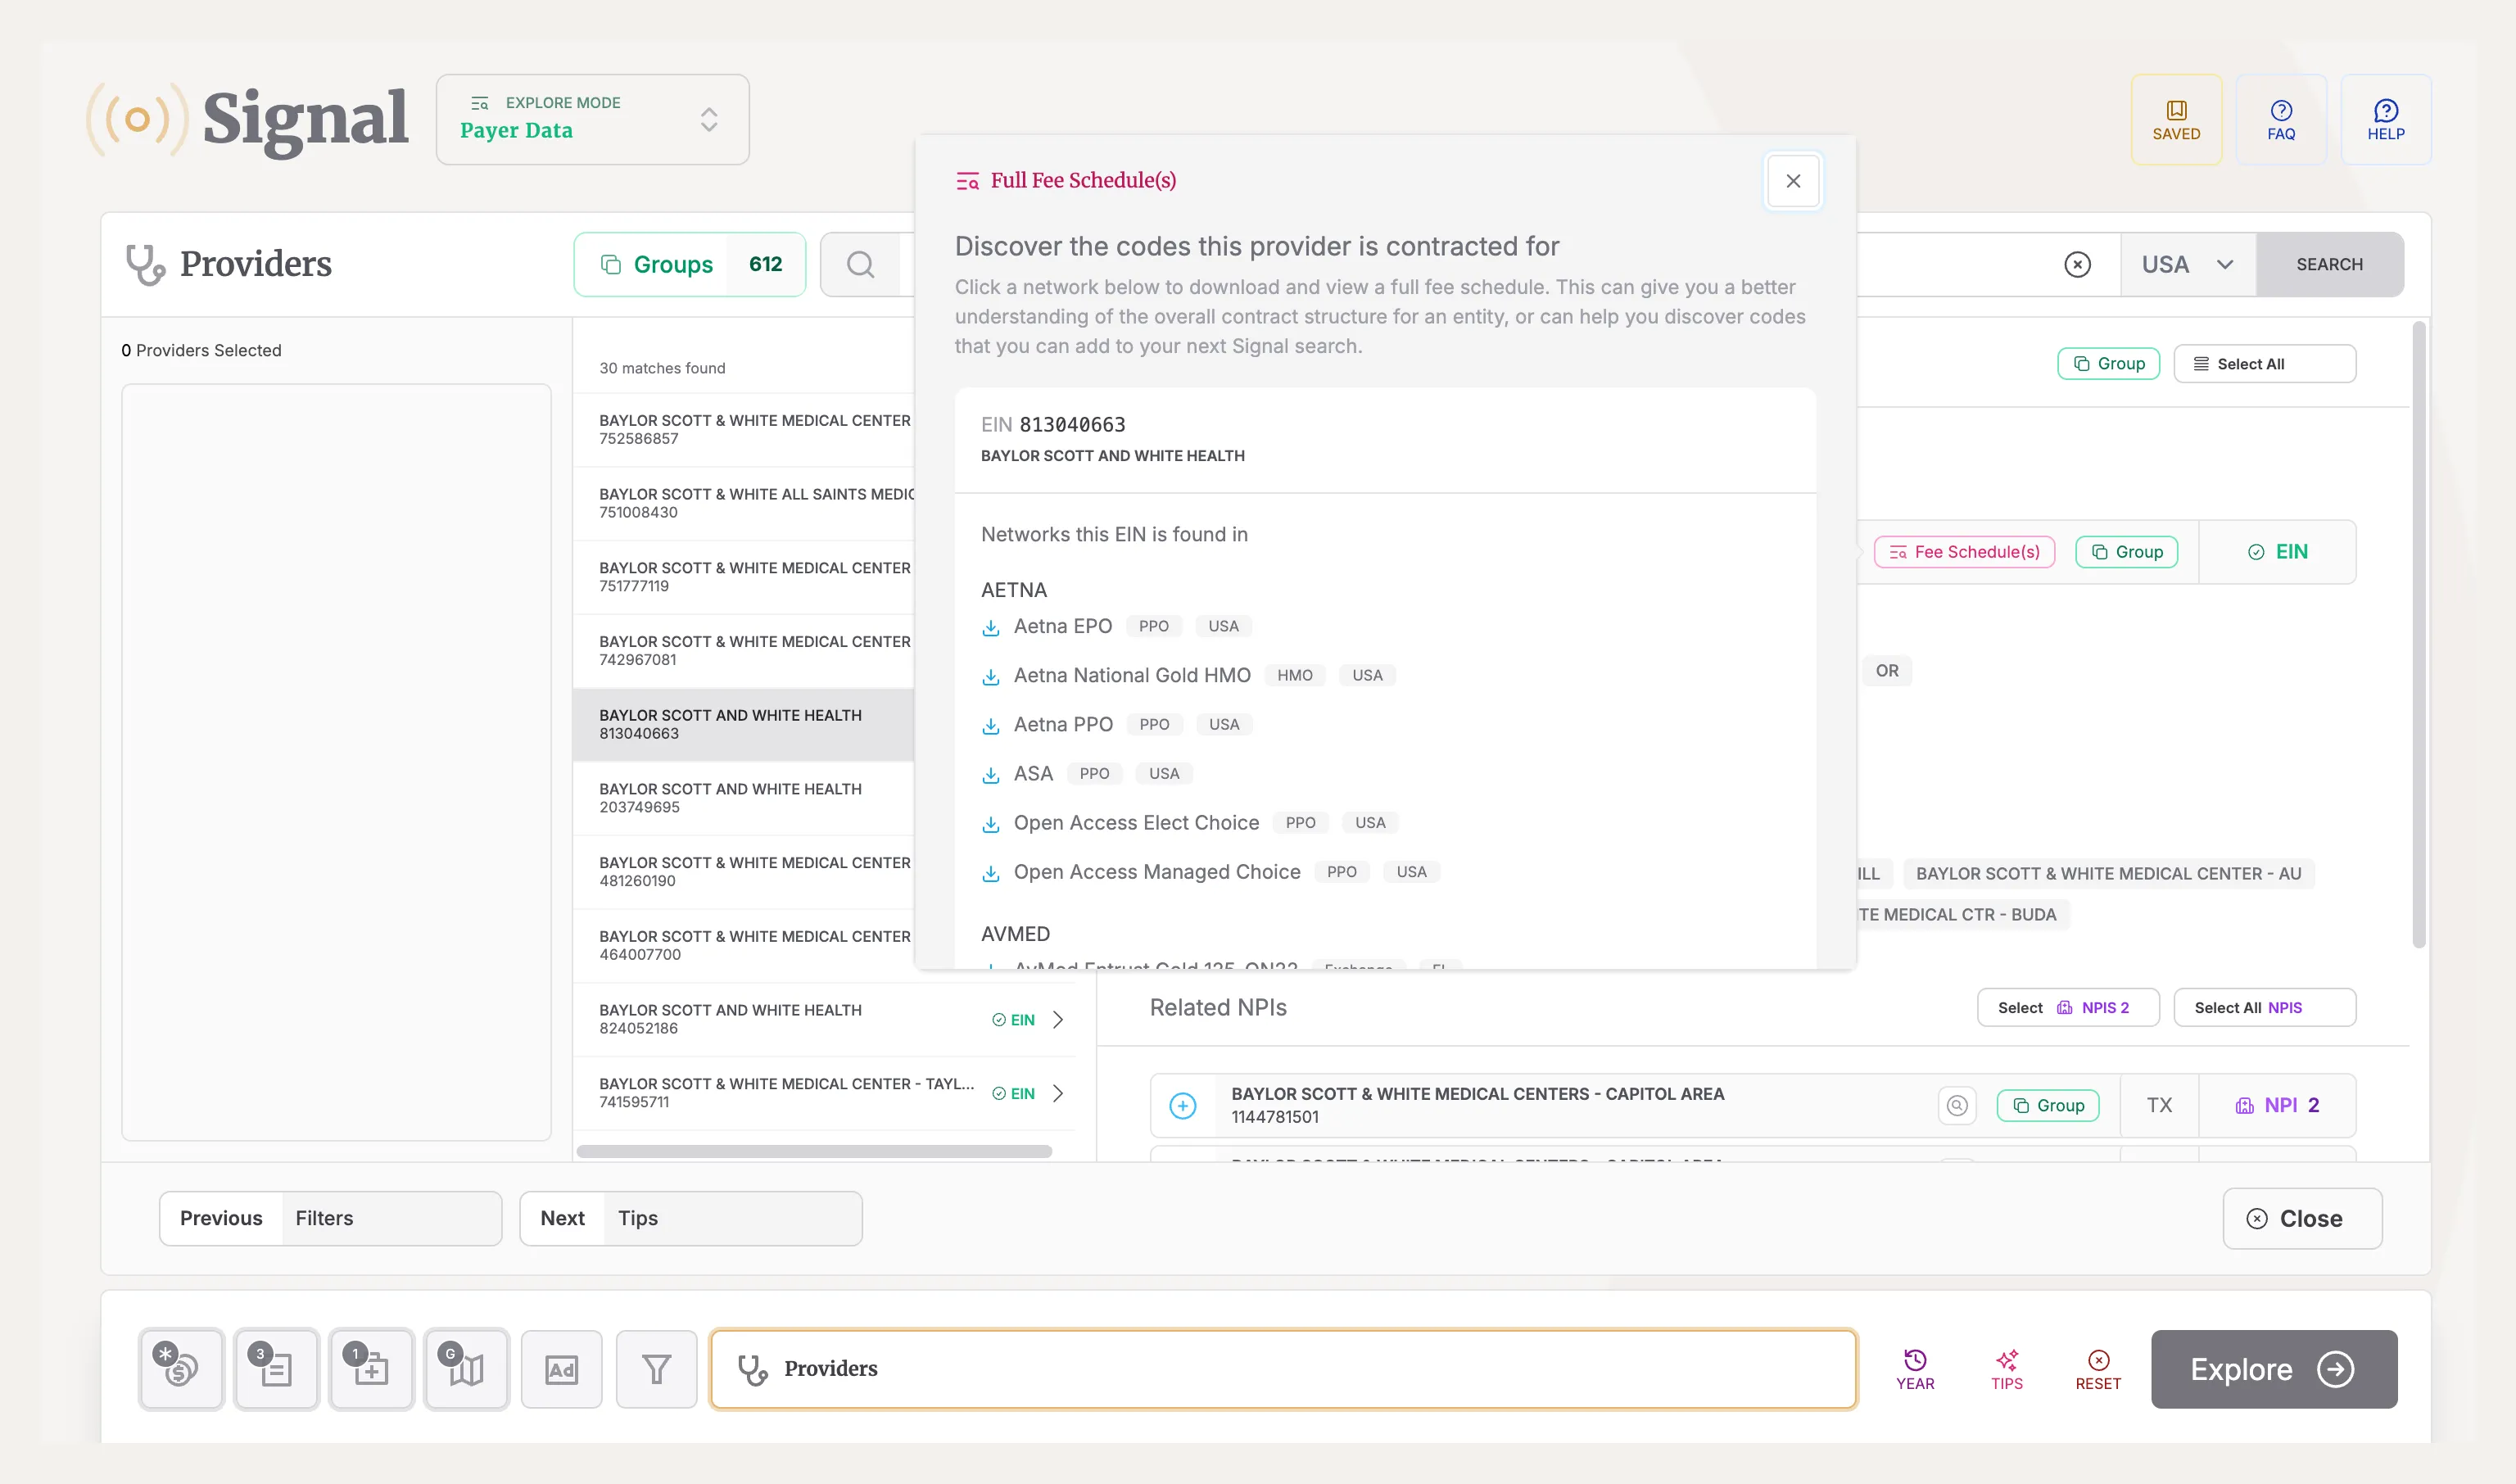Select the Ad icon in bottom toolbar
Viewport: 2516px width, 1484px height.
pos(561,1369)
